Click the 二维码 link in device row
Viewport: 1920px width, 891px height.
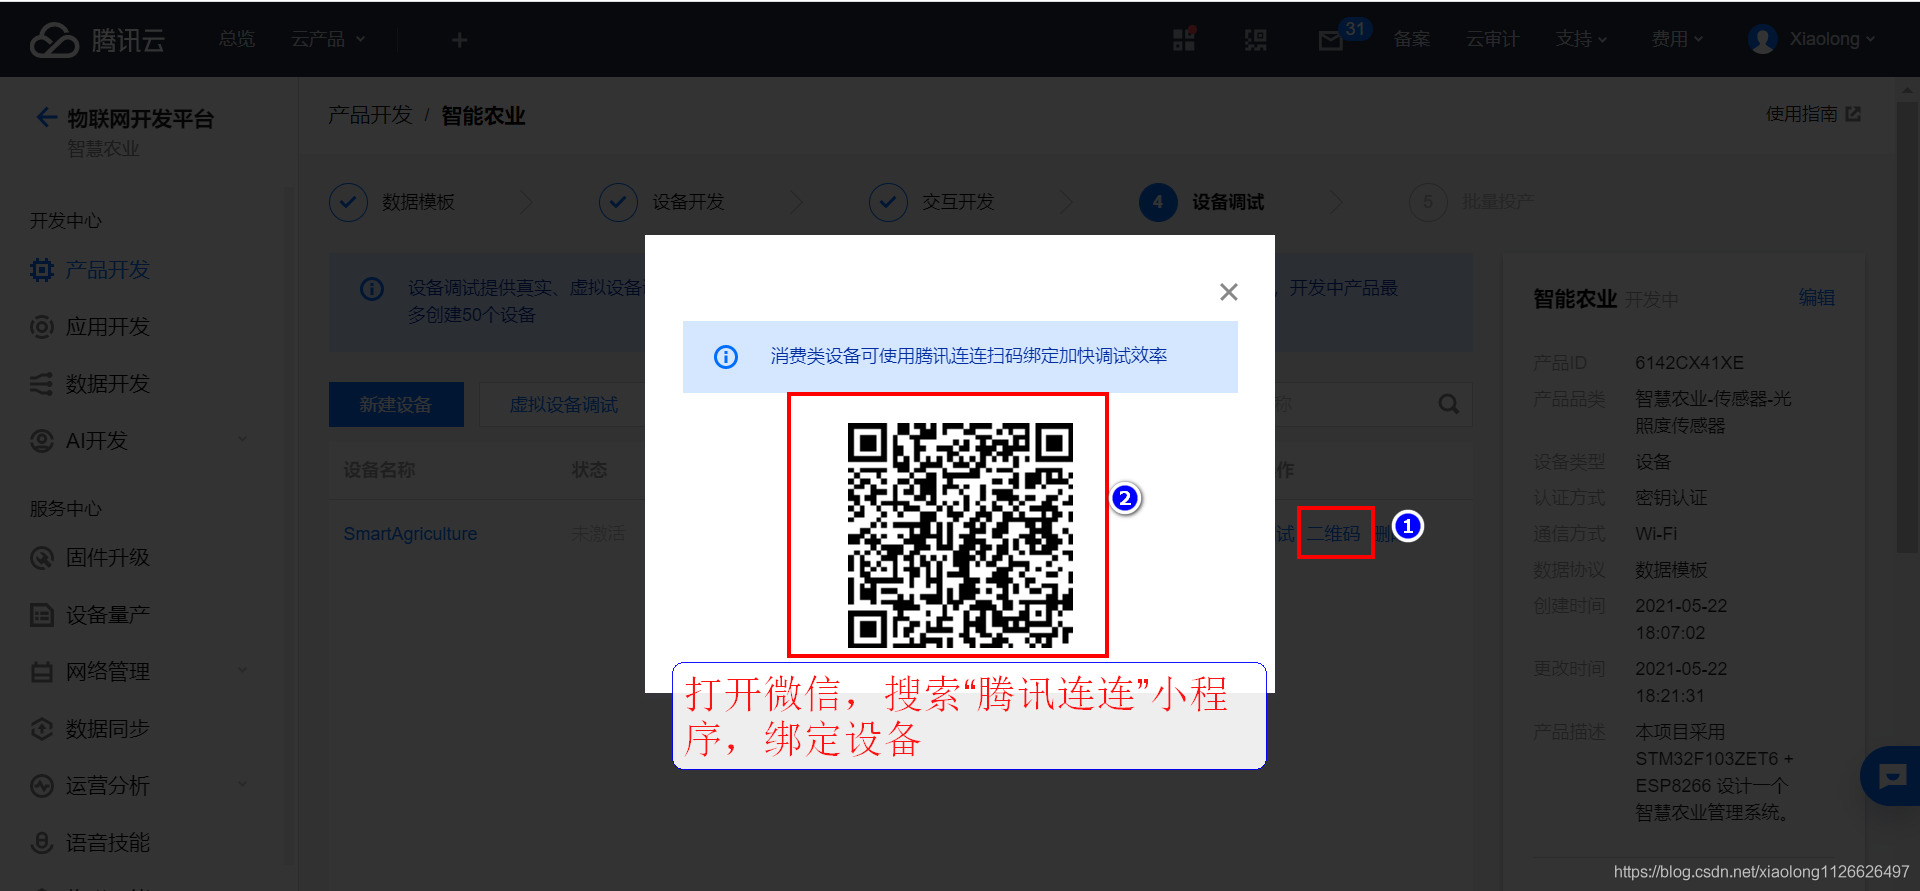coord(1334,534)
